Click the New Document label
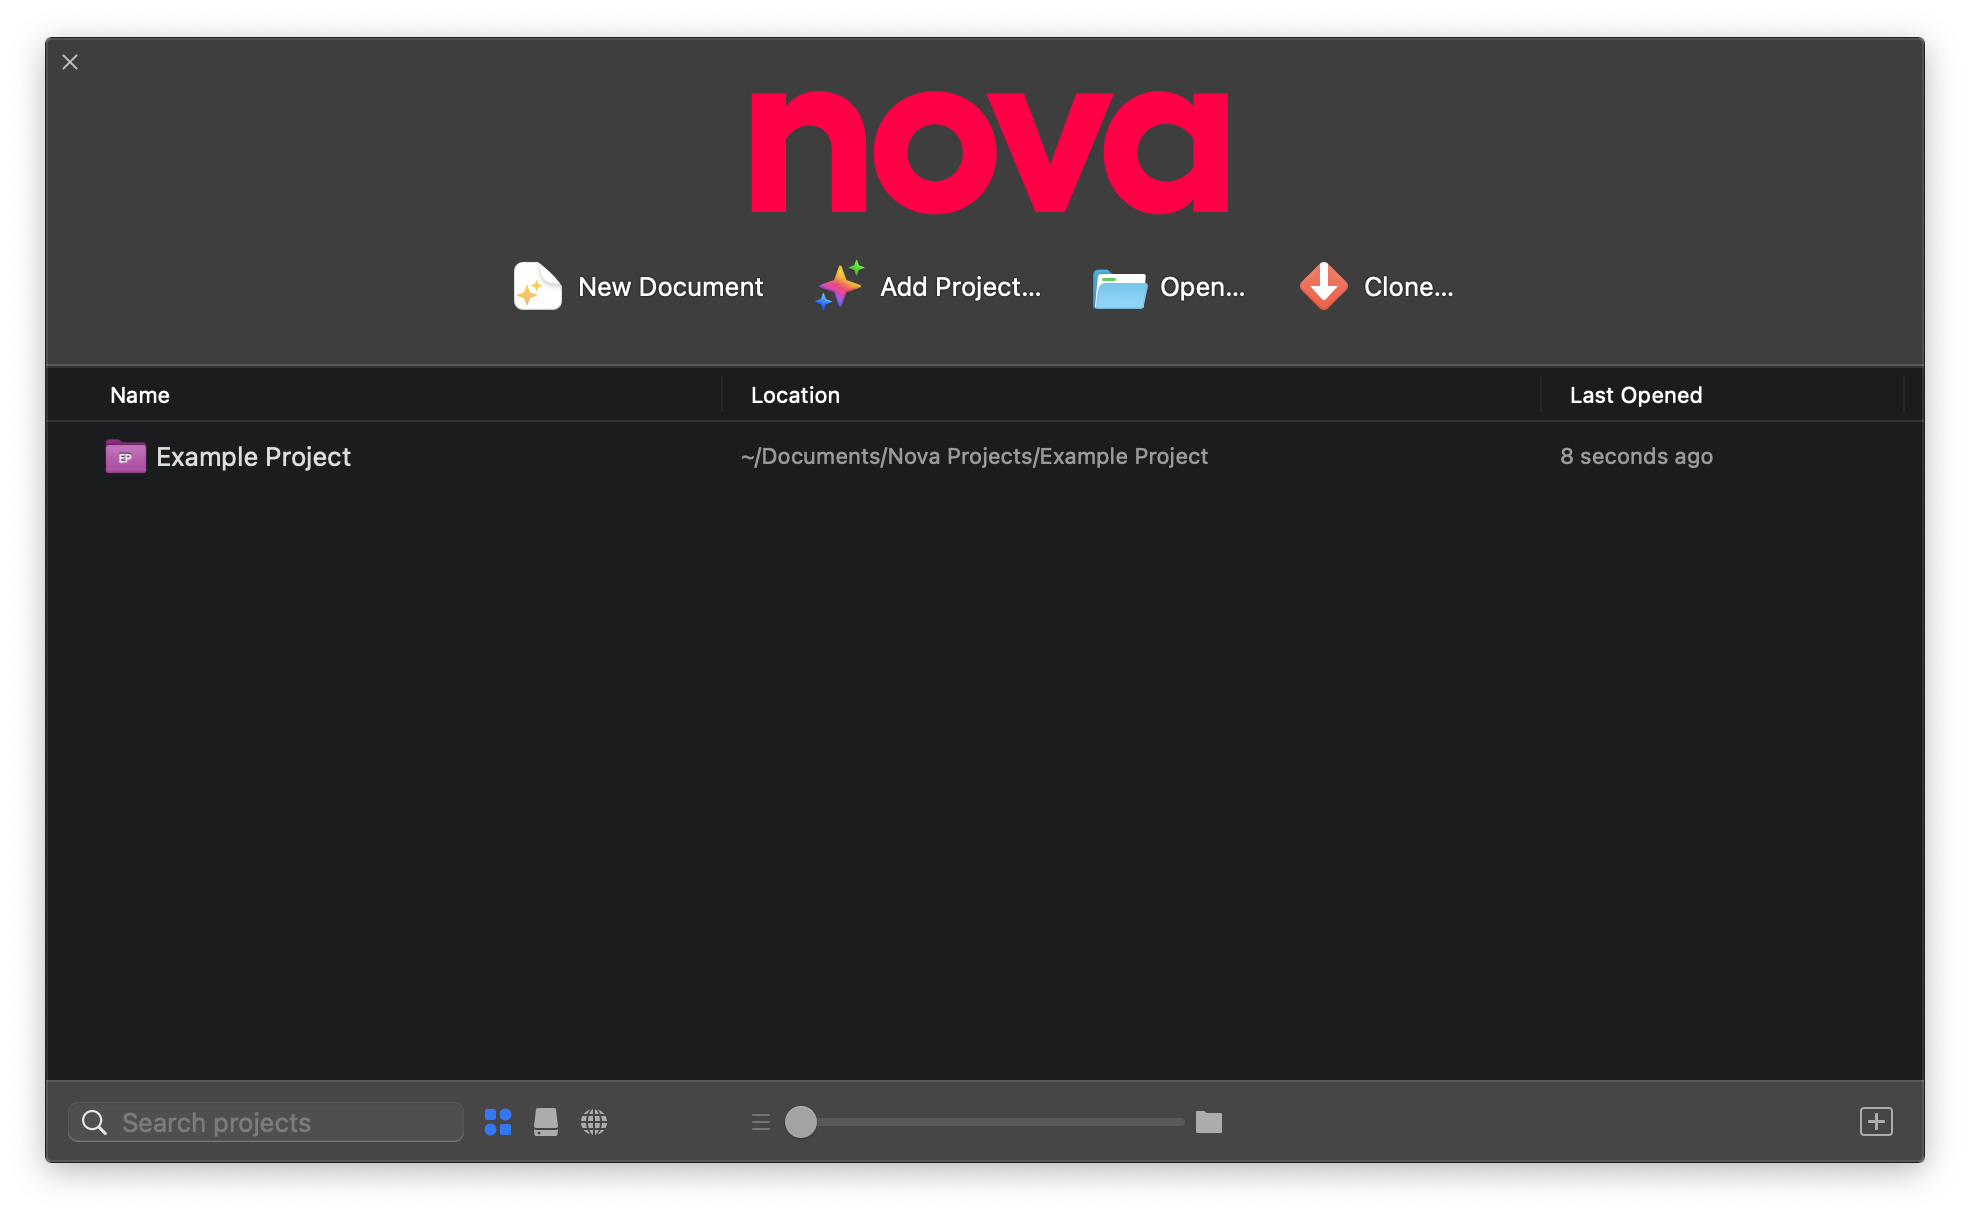 tap(670, 287)
